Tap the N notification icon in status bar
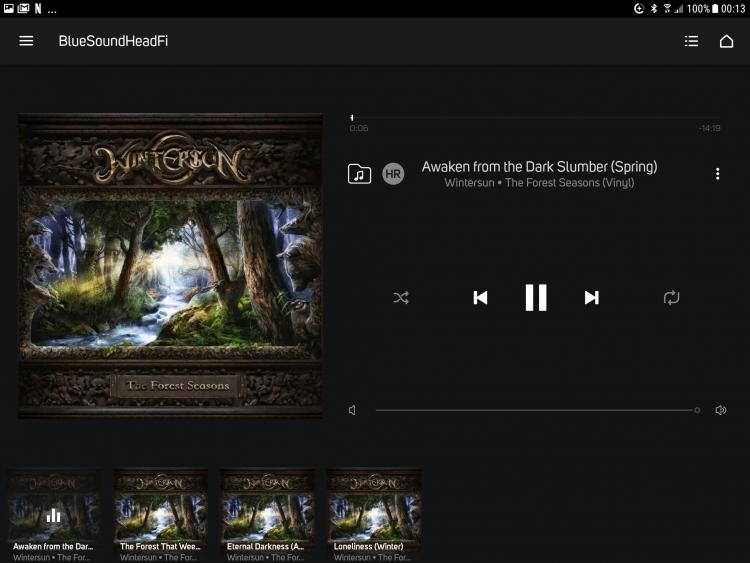 pos(38,9)
